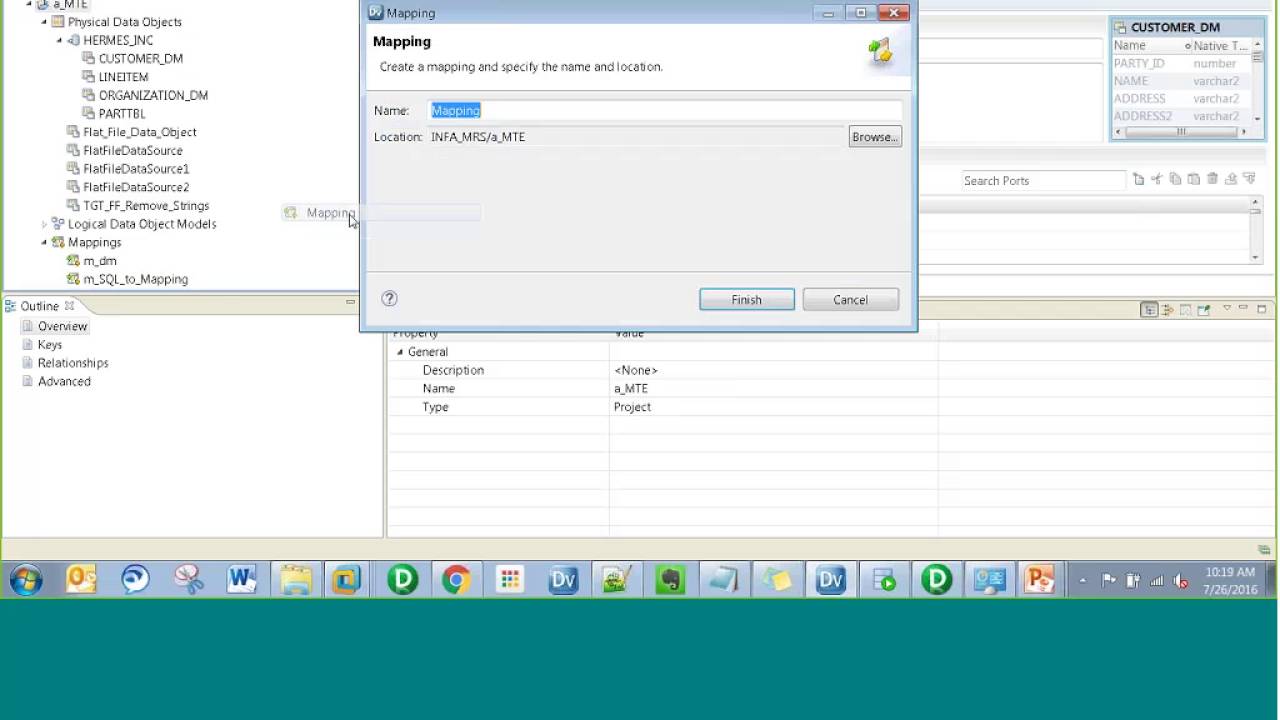1280x720 pixels.
Task: Select CUSTOMER_DM in the object tree
Action: coord(140,59)
